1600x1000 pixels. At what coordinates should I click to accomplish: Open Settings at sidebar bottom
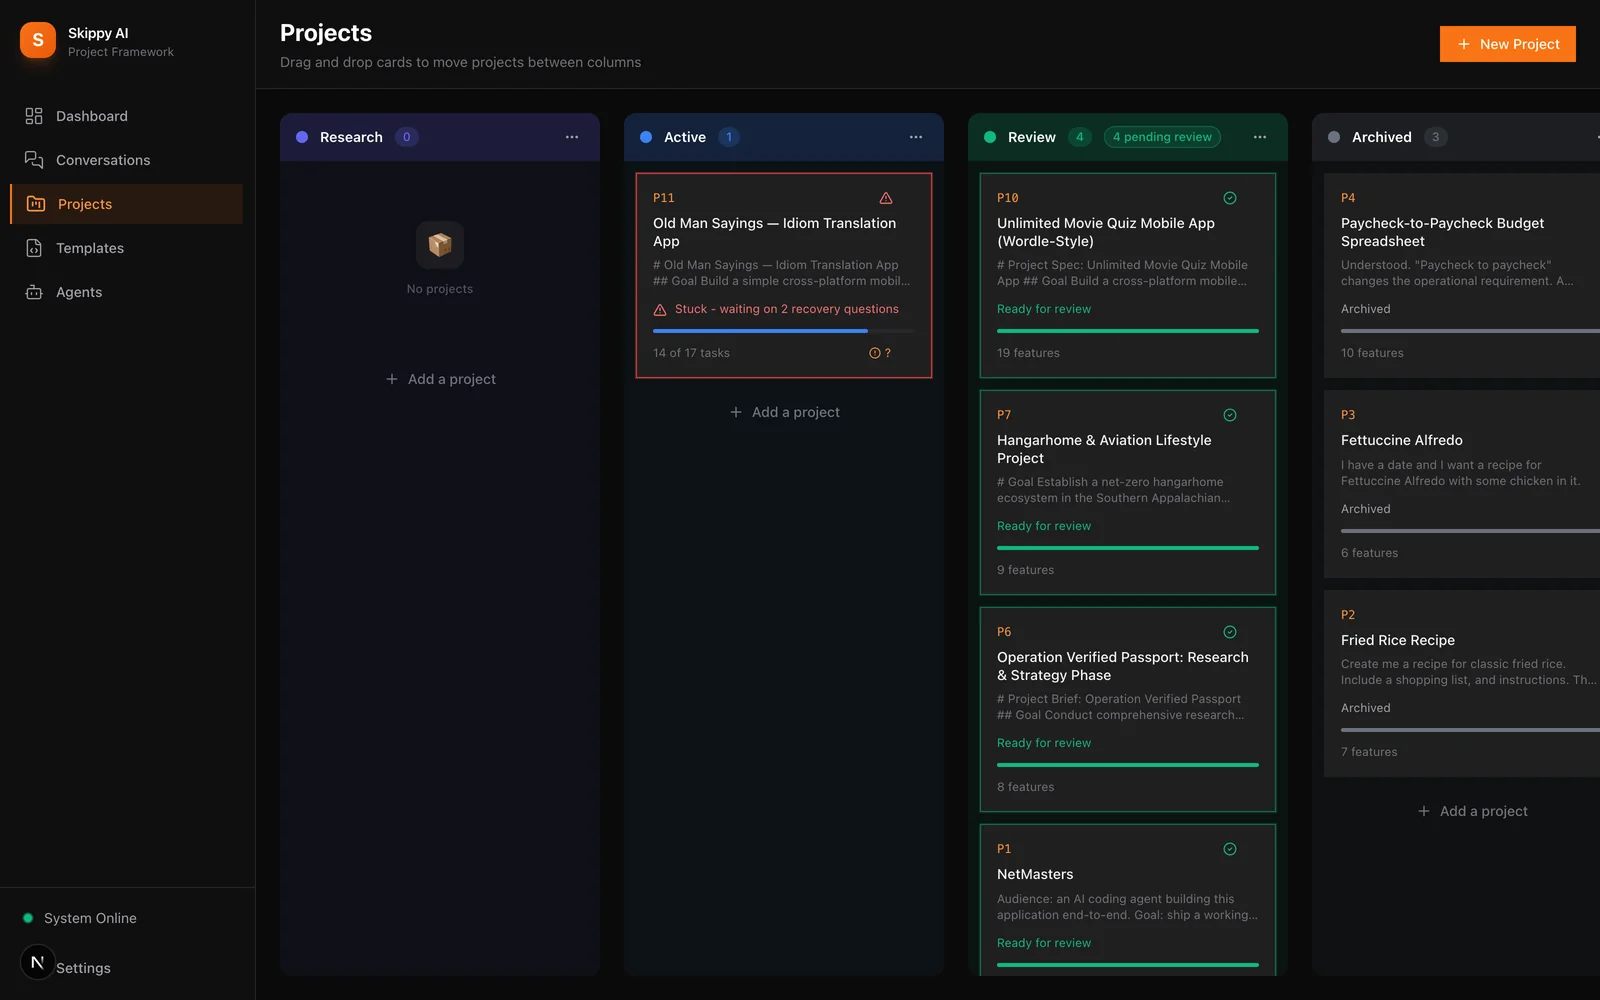point(83,968)
